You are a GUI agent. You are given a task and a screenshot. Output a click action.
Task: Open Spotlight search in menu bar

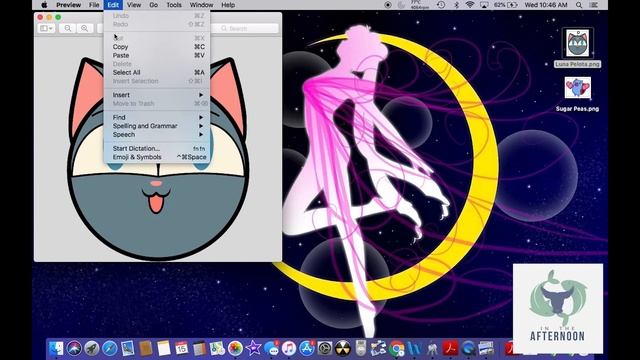click(x=579, y=5)
